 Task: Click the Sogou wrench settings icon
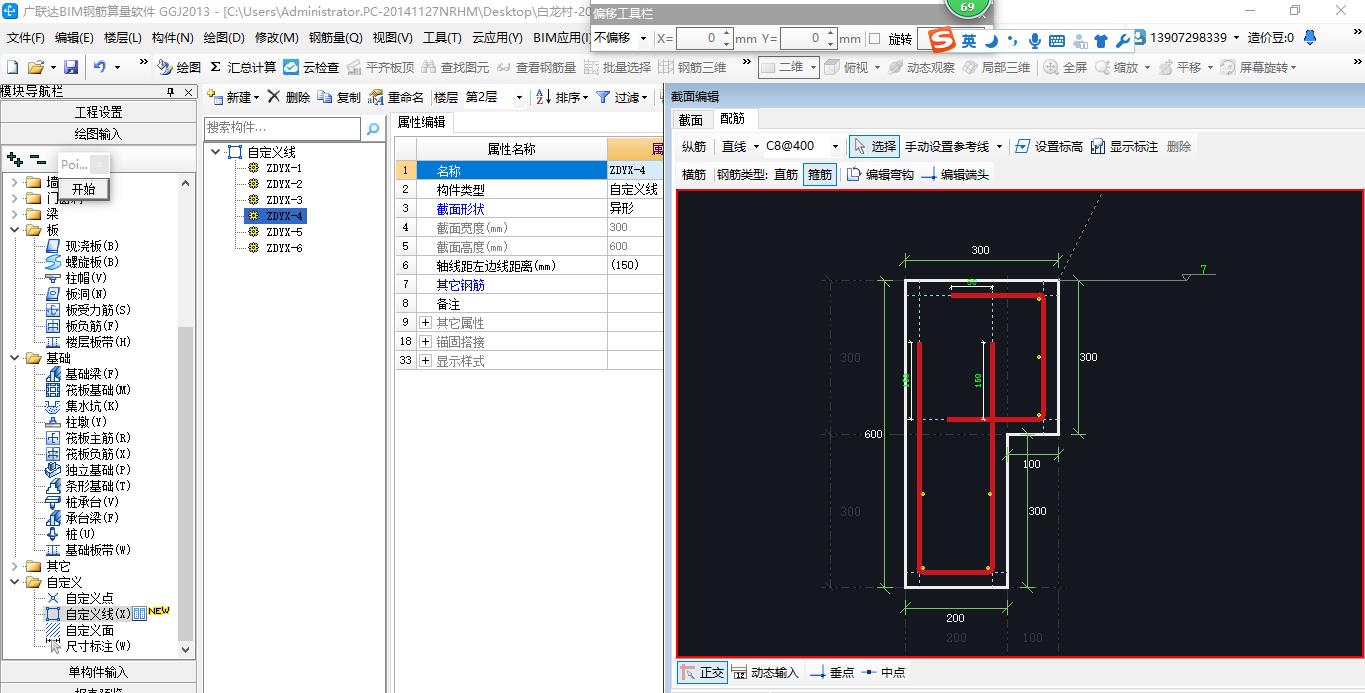tap(1122, 40)
